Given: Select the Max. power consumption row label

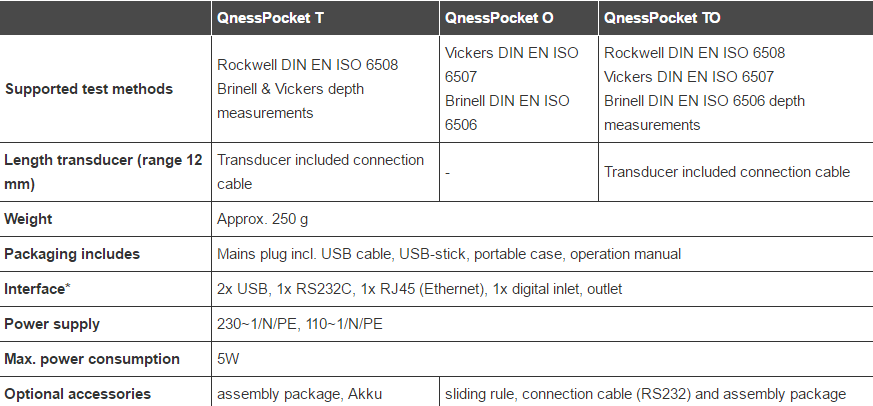Looking at the screenshot, I should [x=92, y=359].
